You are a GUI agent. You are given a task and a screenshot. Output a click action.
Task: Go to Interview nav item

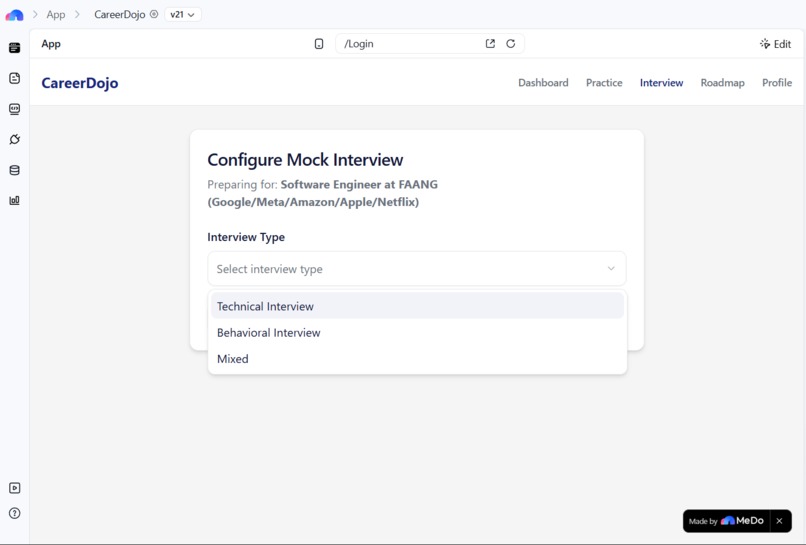coord(661,83)
